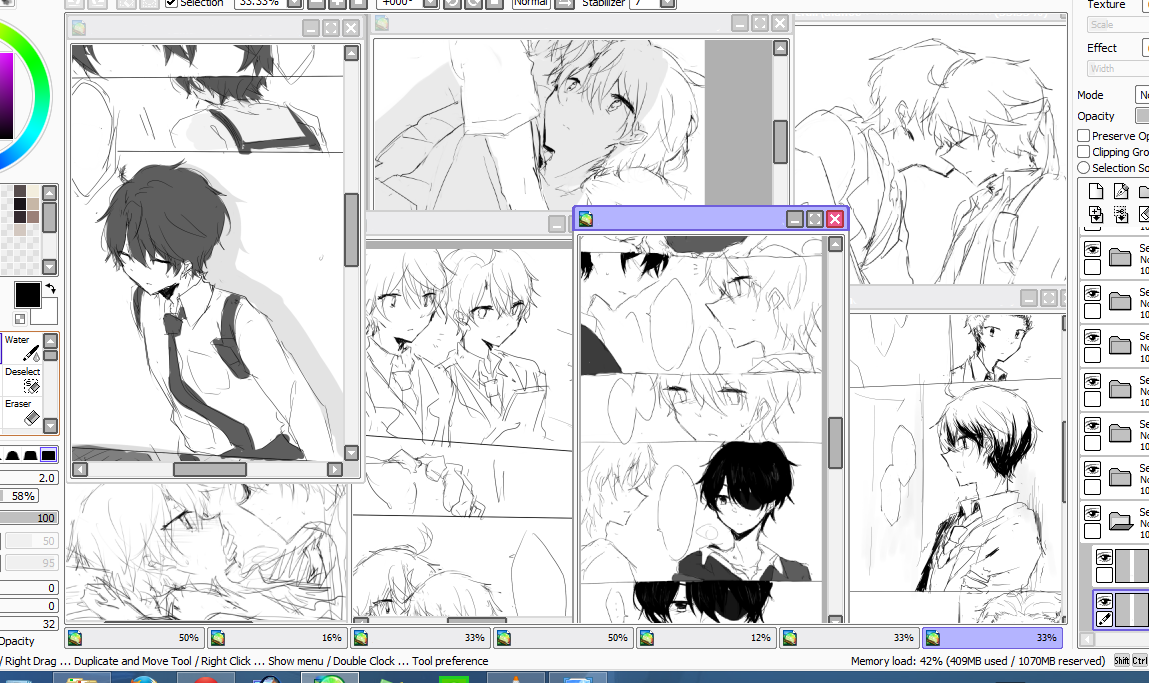Create a new normal layer
Viewport: 1149px width, 683px height.
(x=1096, y=191)
